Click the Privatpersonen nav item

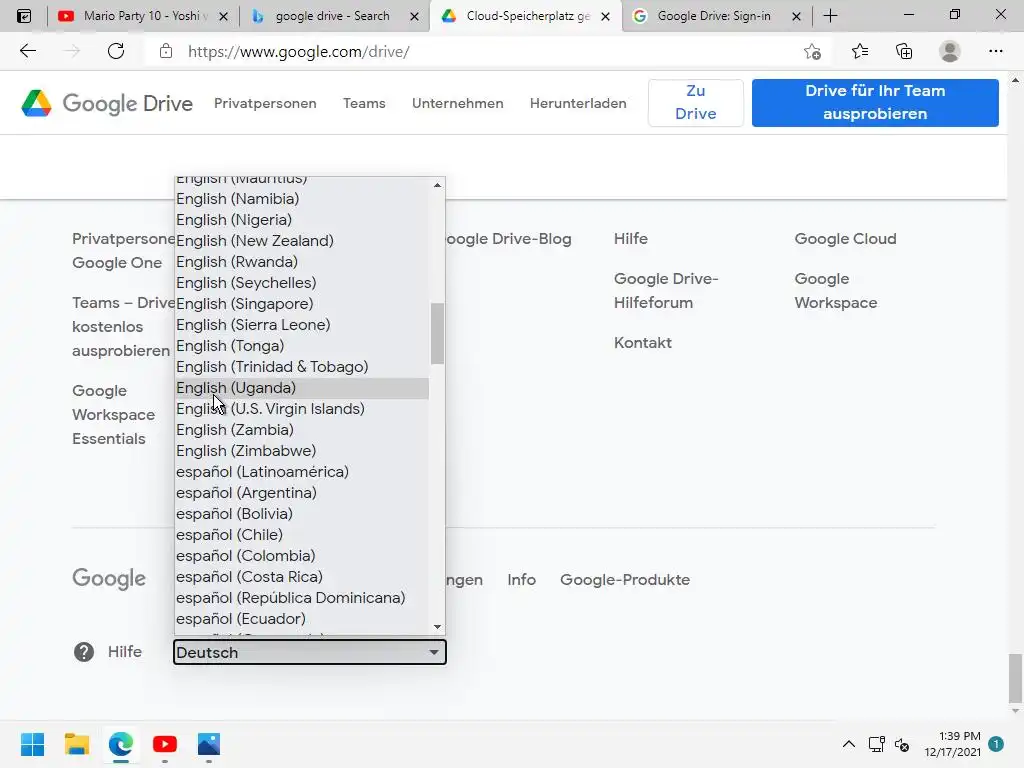265,103
